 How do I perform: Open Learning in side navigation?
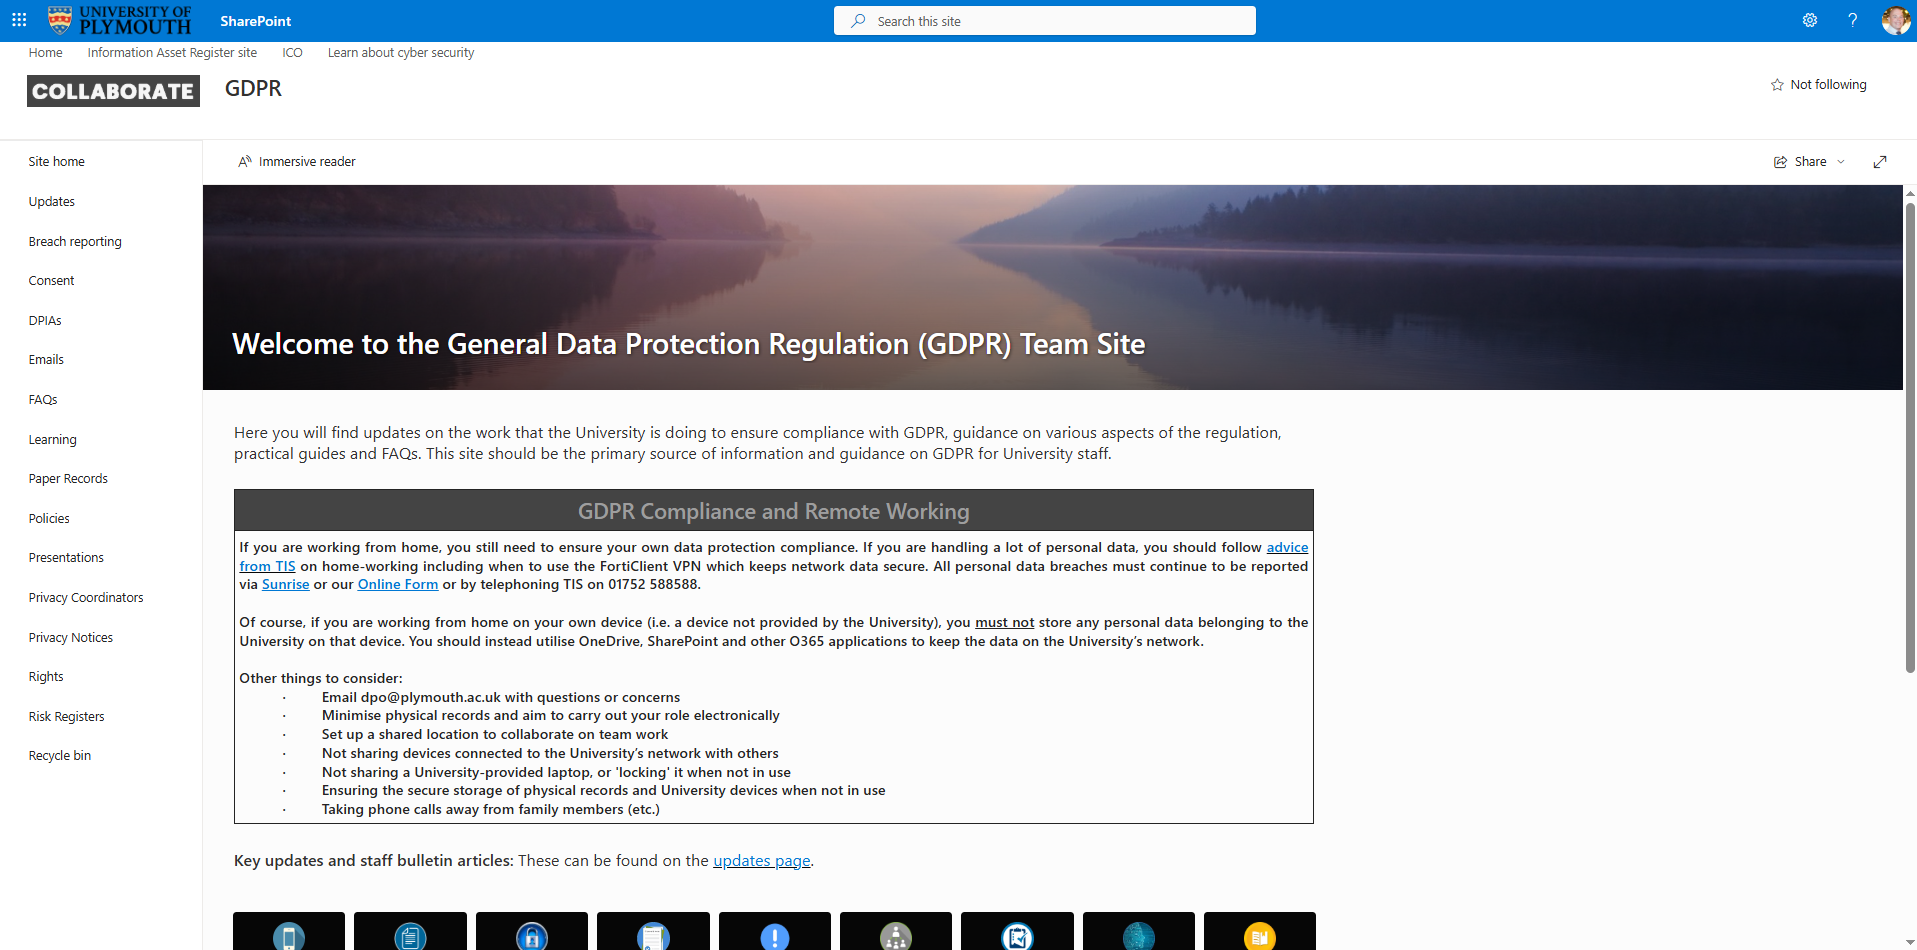pos(53,440)
